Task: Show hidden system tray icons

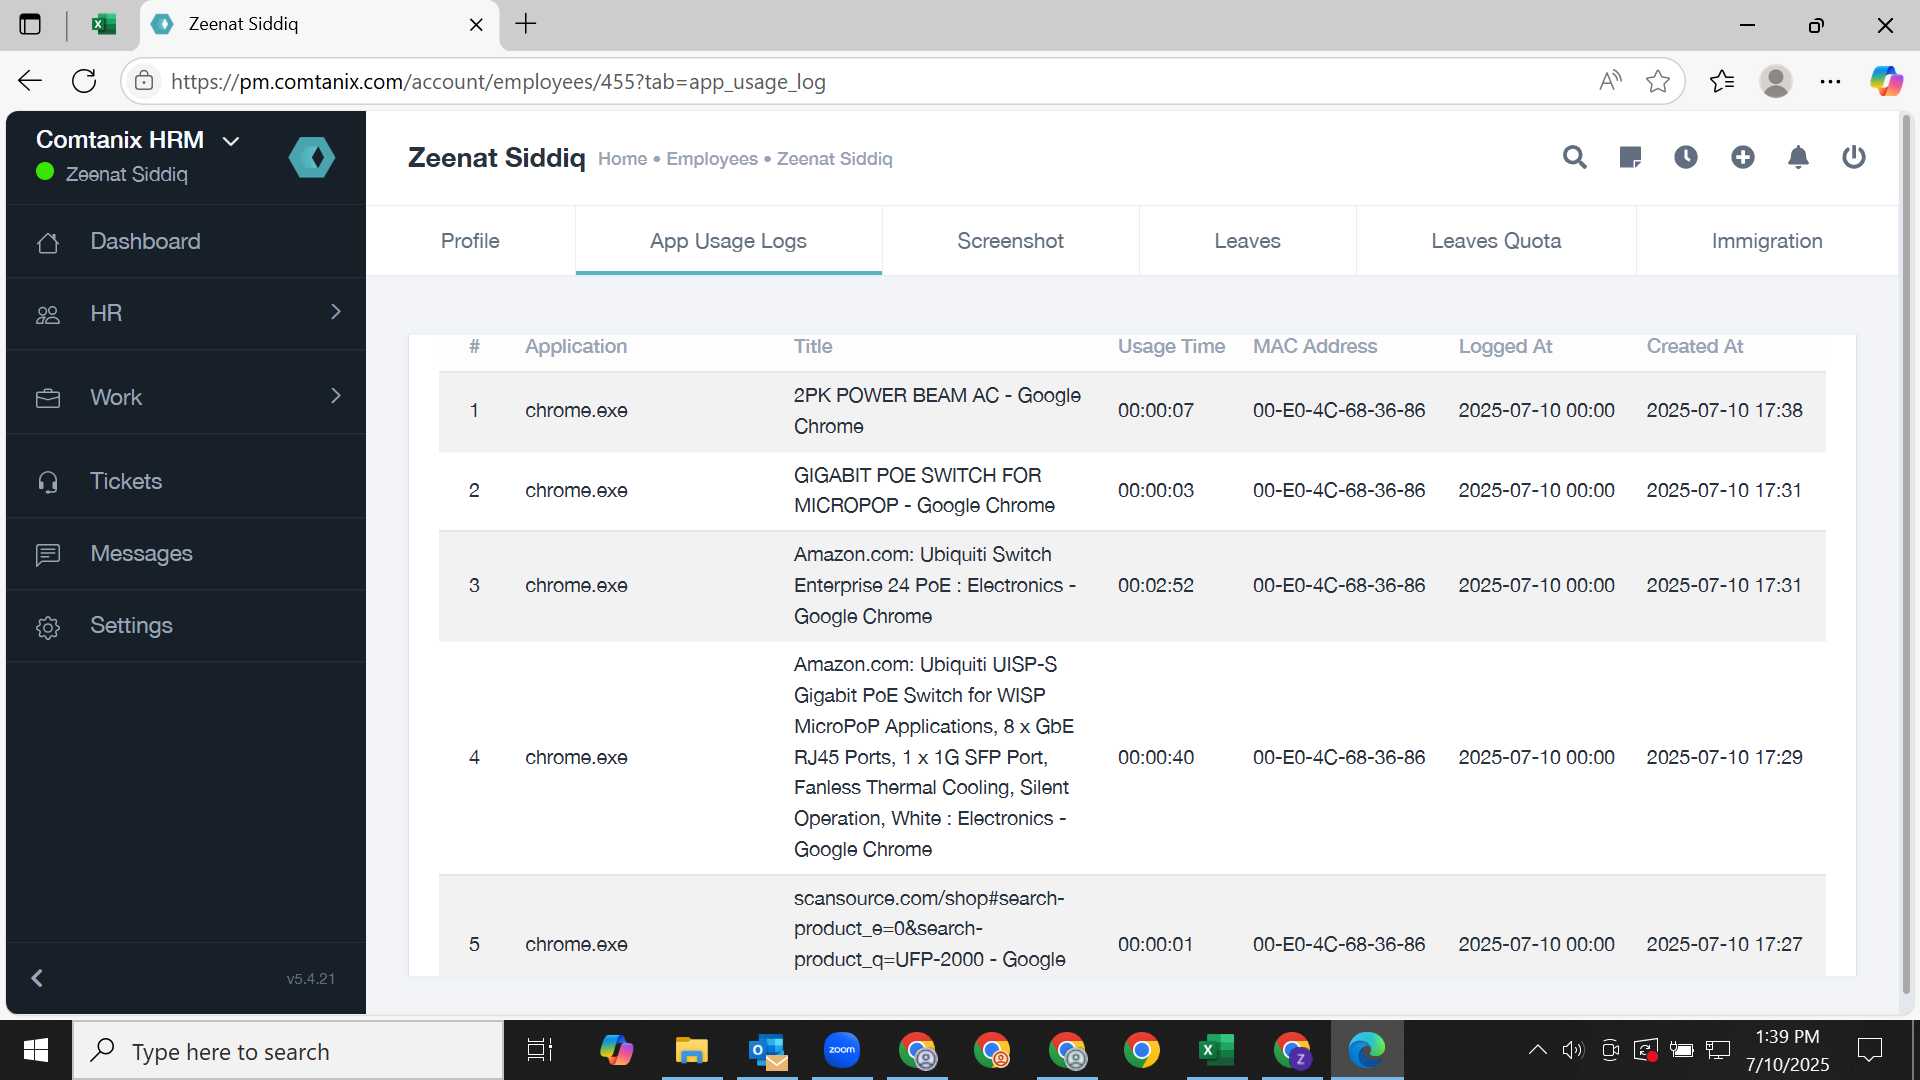Action: pyautogui.click(x=1538, y=1050)
